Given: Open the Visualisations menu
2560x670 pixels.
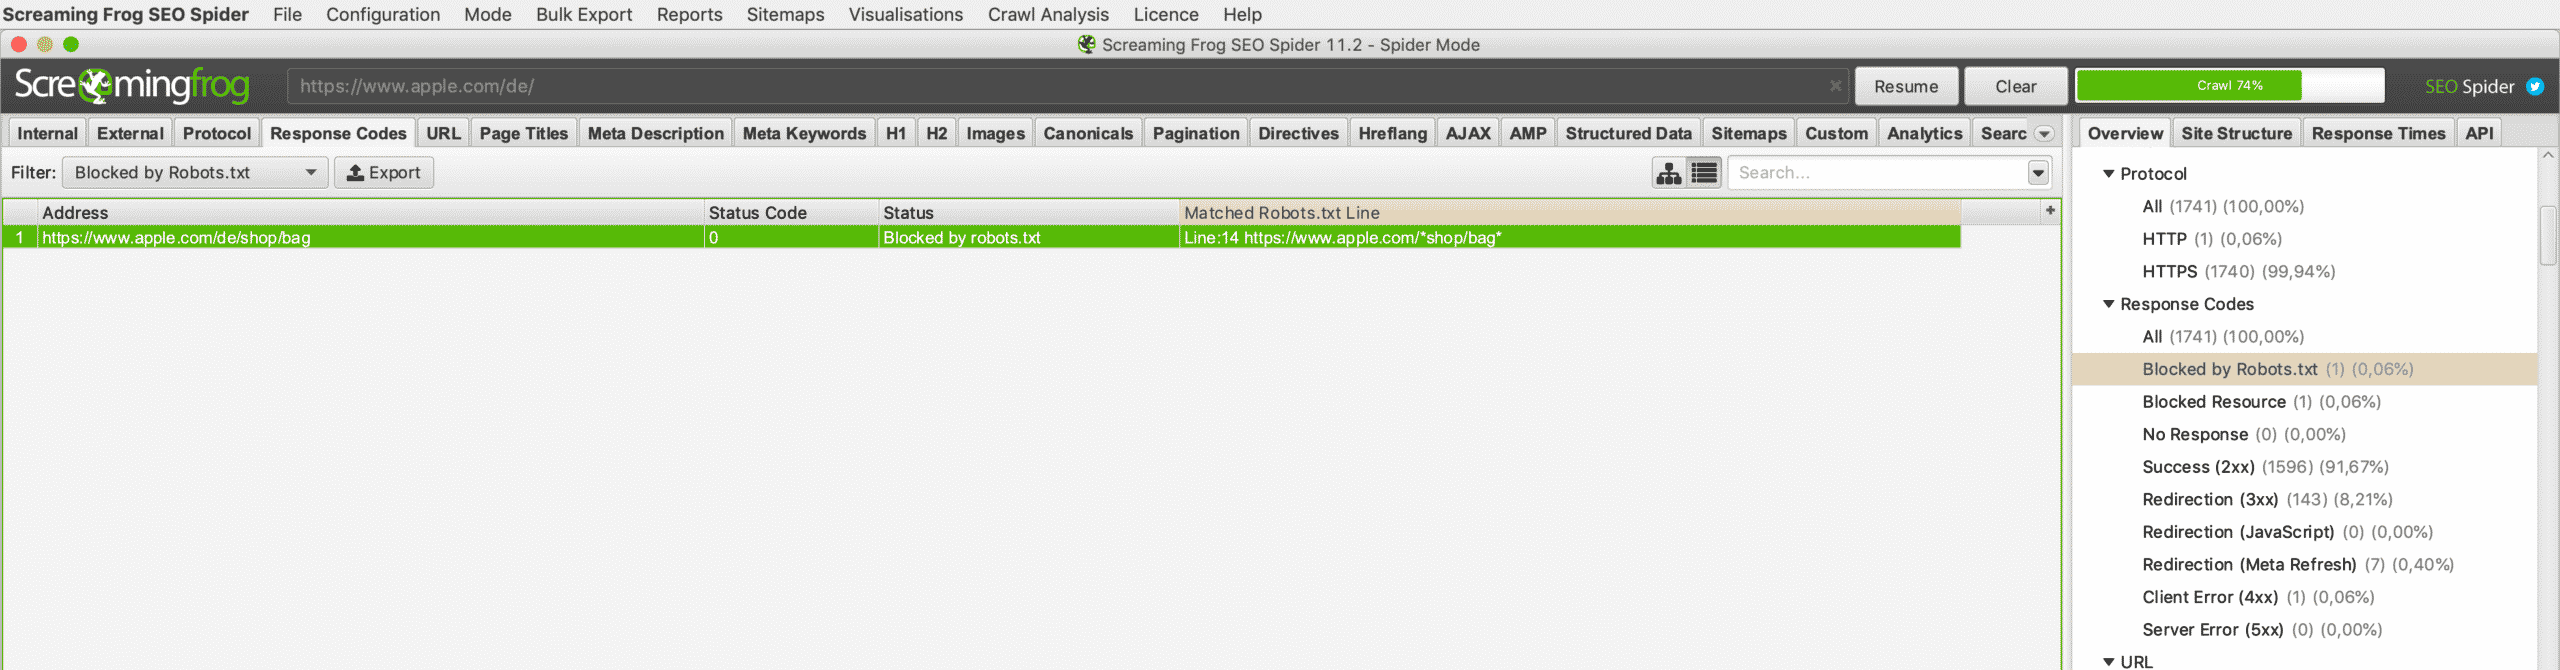Looking at the screenshot, I should [x=906, y=14].
